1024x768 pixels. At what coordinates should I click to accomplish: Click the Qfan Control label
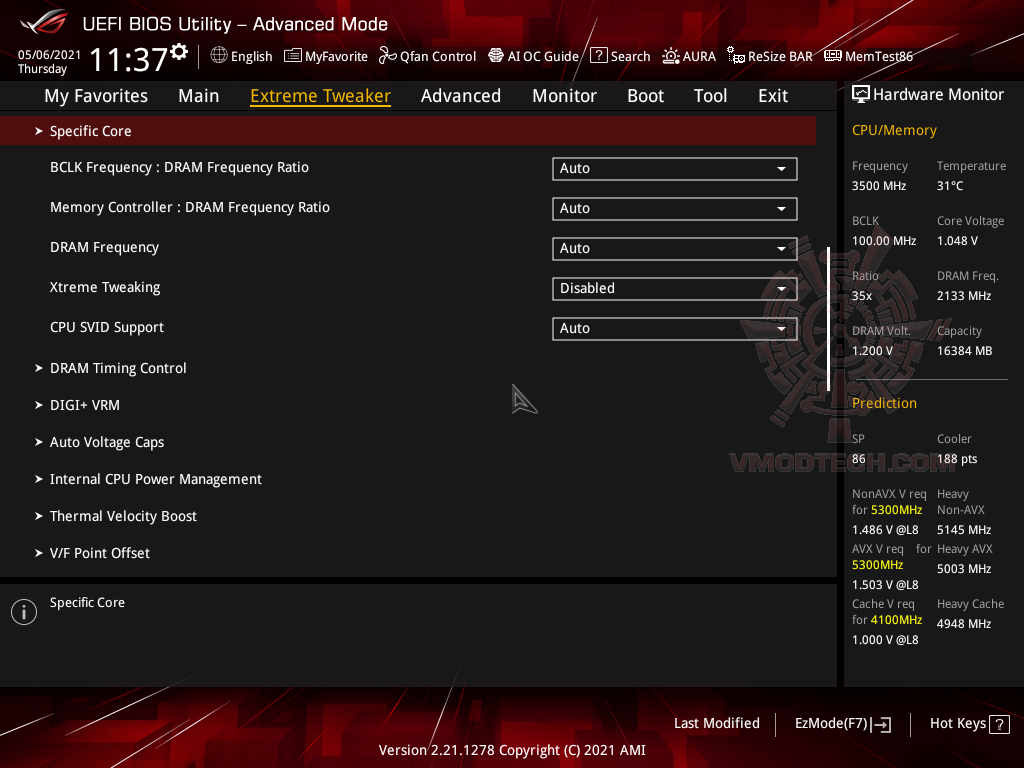point(438,57)
